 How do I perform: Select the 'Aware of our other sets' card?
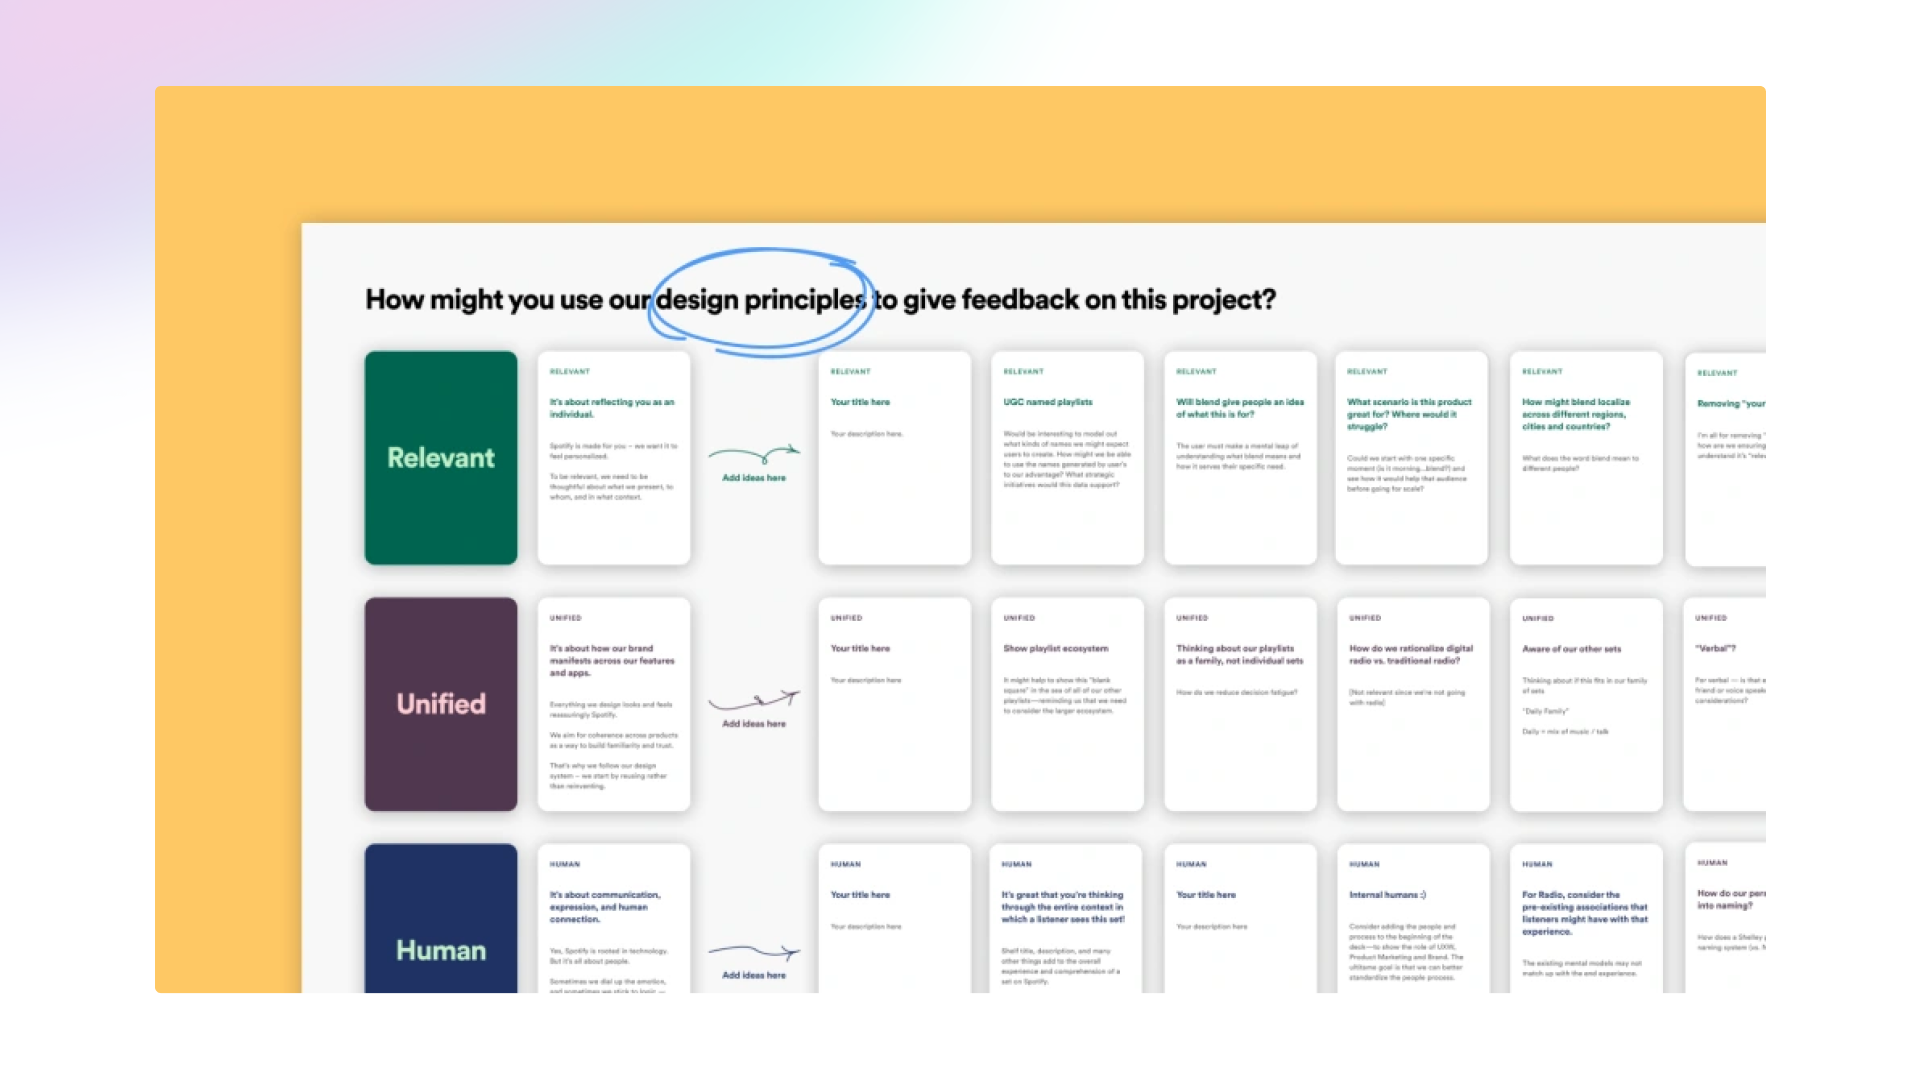(x=1585, y=704)
